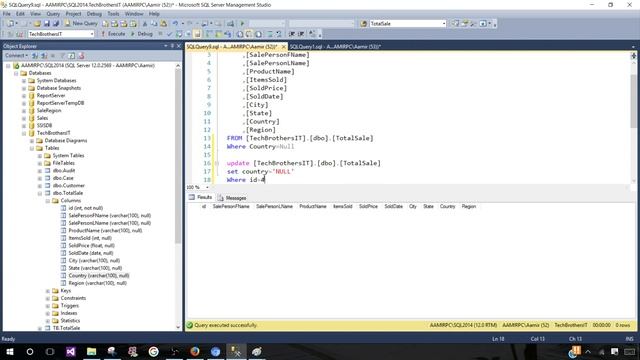This screenshot has height=360, width=640.
Task: Click Specify Values for Template Parameters icon
Action: (x=312, y=34)
